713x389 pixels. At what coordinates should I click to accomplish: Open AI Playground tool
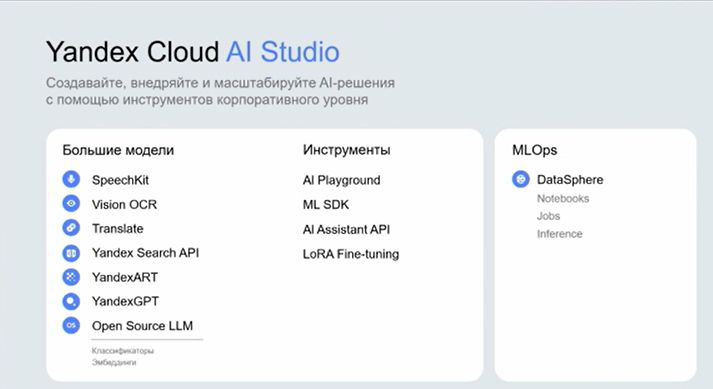tap(341, 181)
